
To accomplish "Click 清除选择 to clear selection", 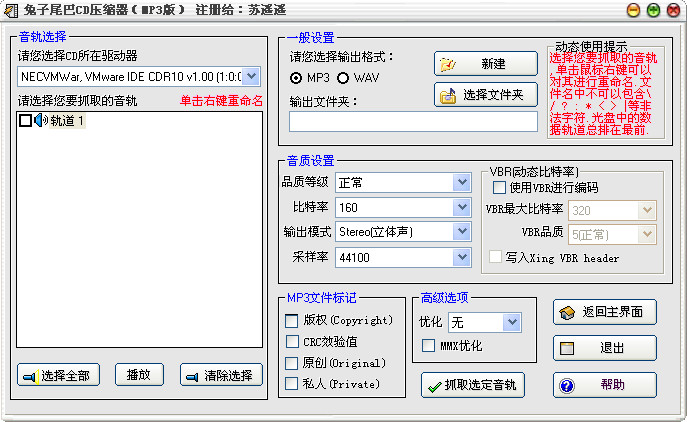I will [221, 375].
